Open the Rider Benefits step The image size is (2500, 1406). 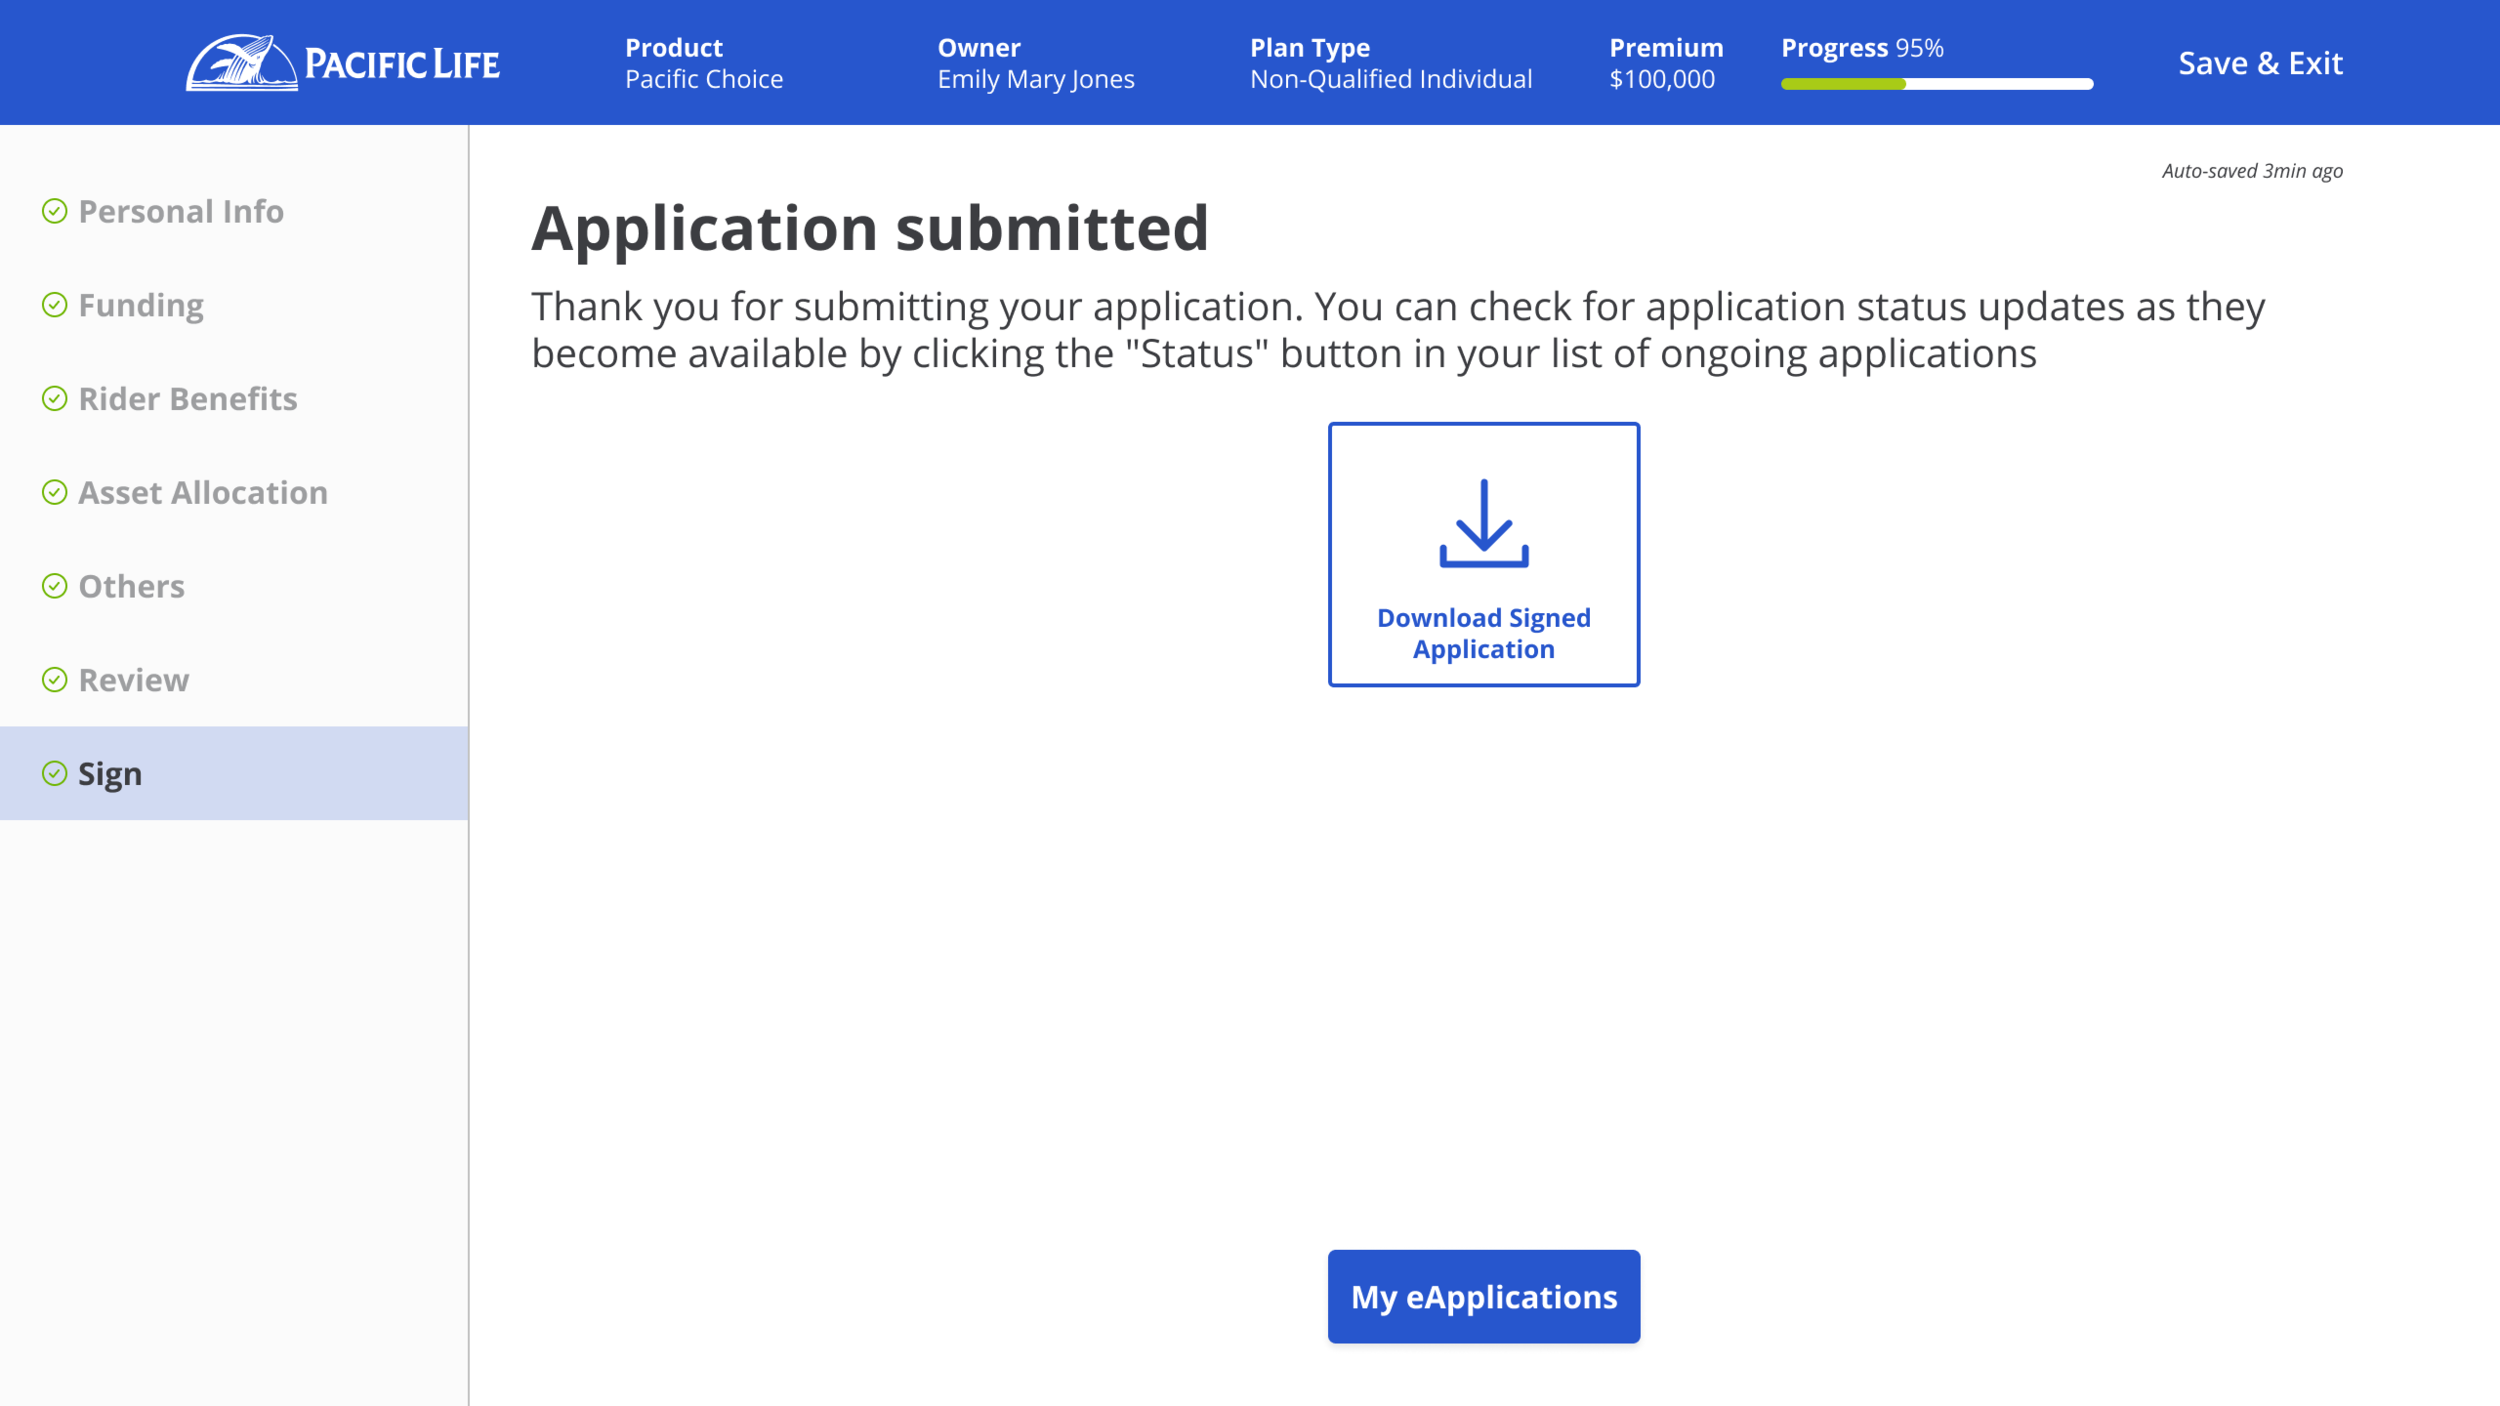(188, 399)
